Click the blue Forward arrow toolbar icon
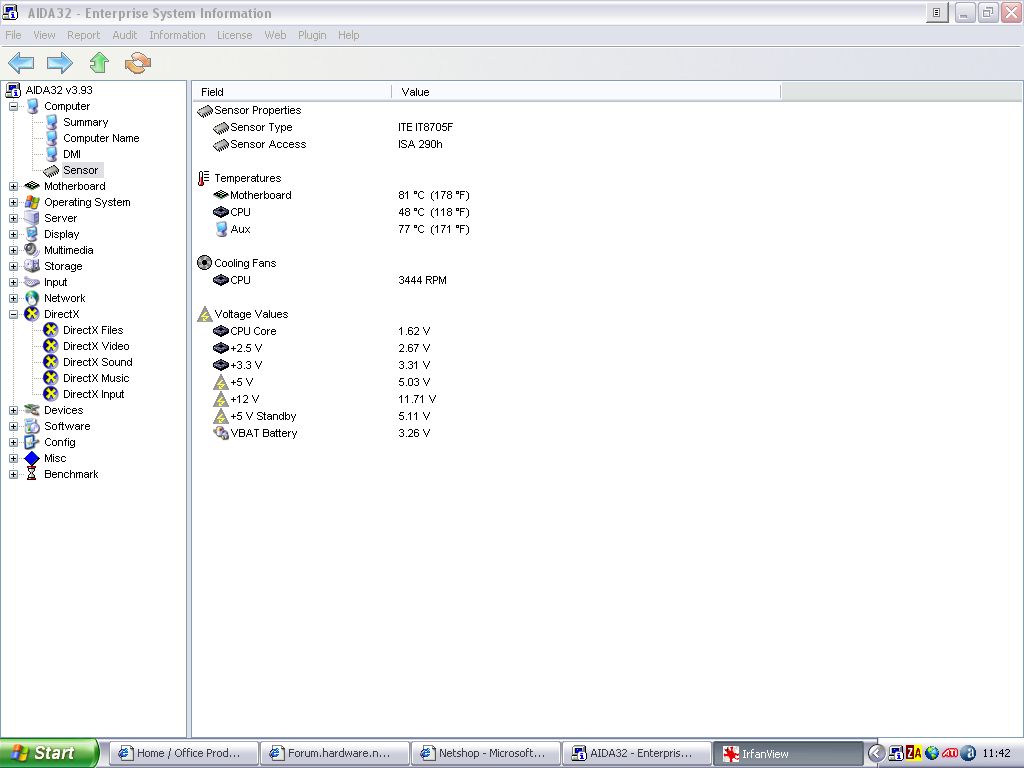Image resolution: width=1024 pixels, height=768 pixels. [59, 63]
